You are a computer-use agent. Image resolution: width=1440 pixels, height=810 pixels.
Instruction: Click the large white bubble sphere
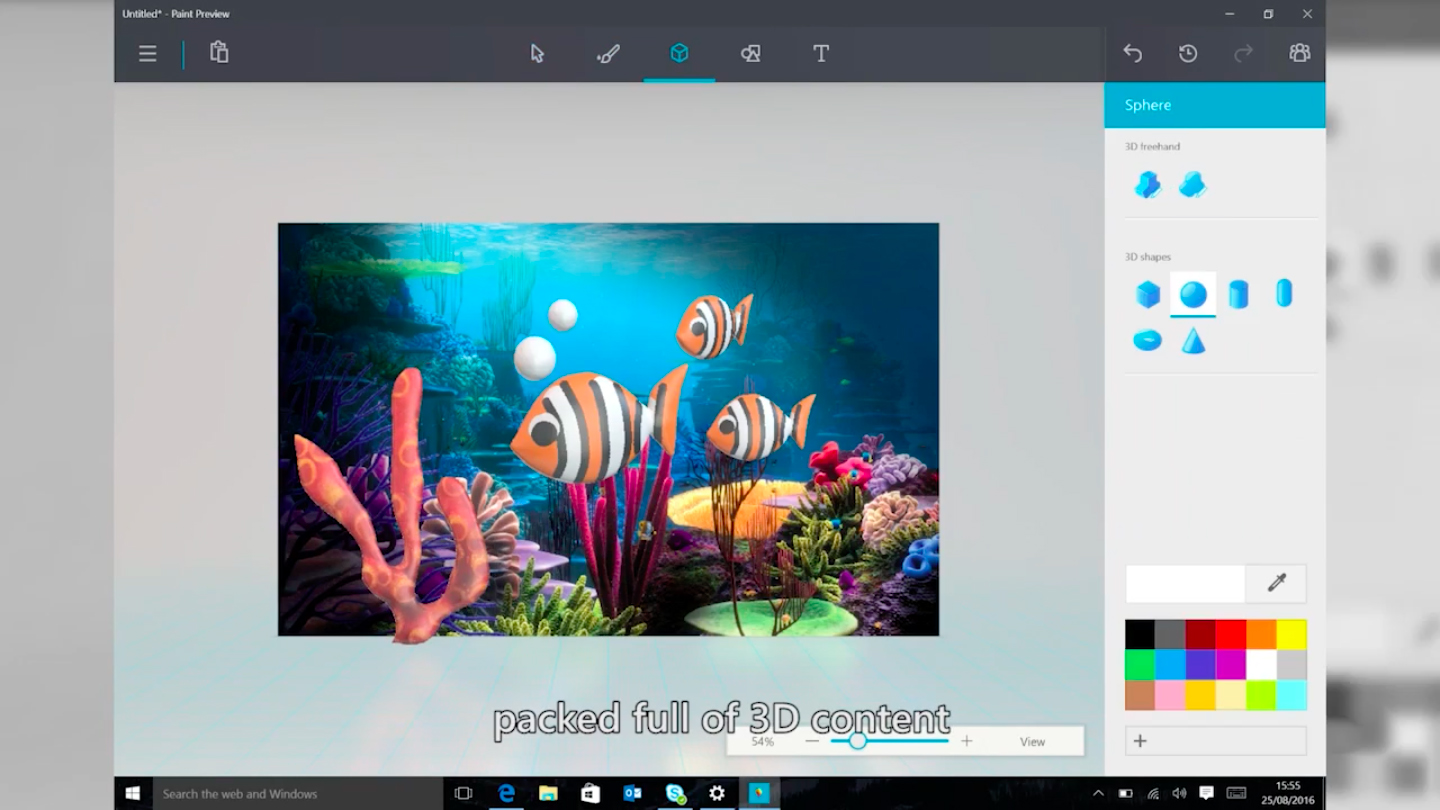pos(534,358)
